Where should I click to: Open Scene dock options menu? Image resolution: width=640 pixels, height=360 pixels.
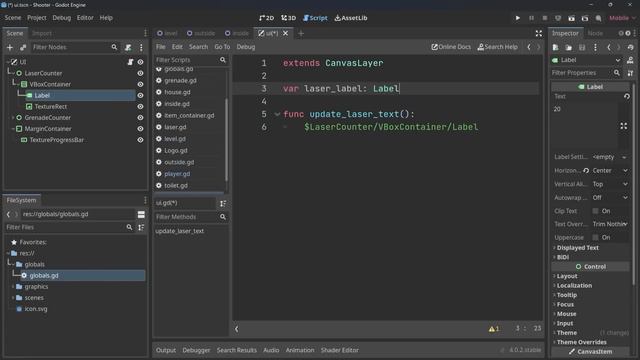point(145,33)
